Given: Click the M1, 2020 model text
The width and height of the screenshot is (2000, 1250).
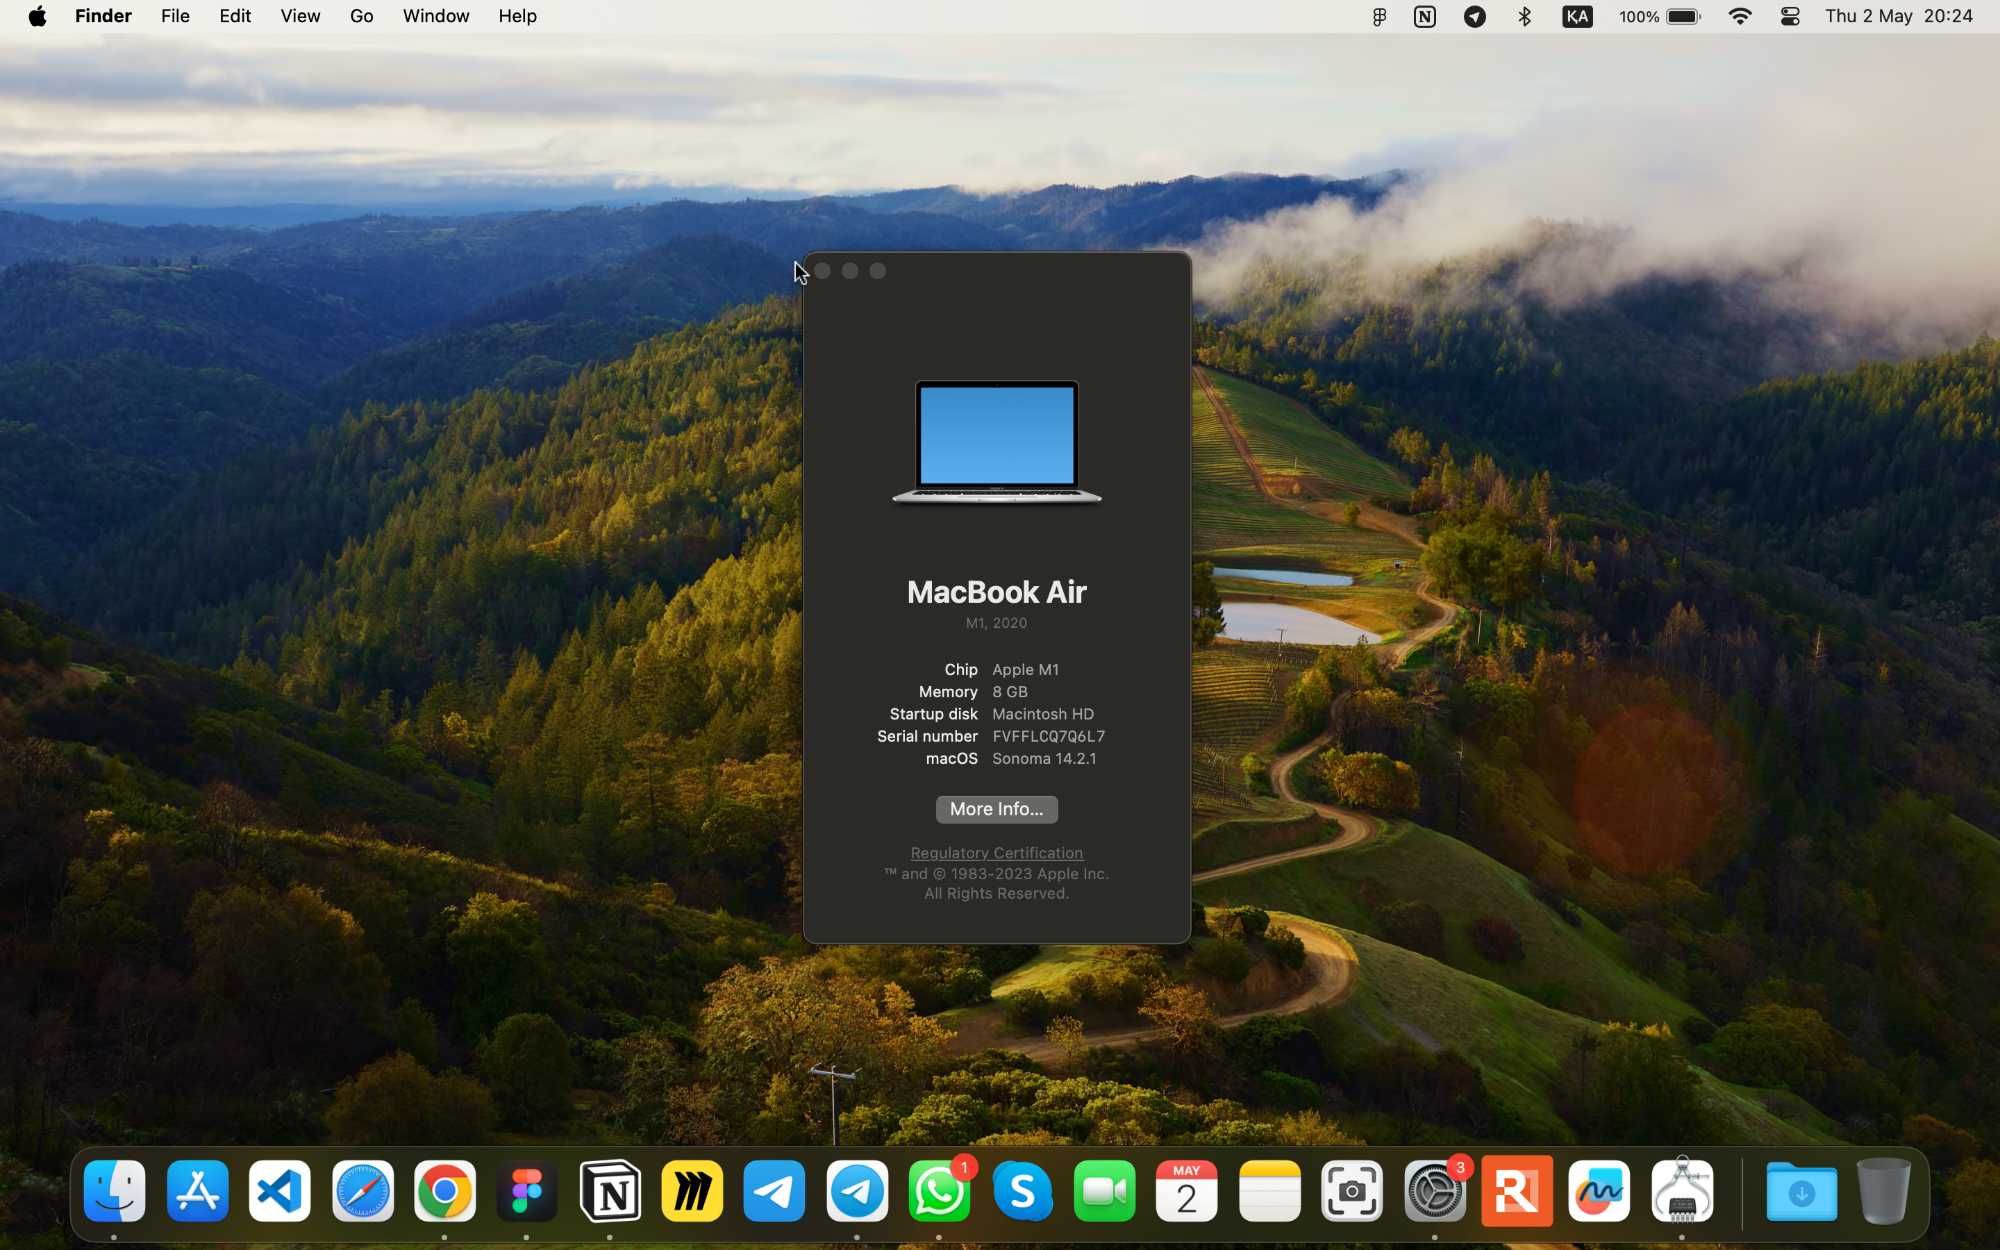Looking at the screenshot, I should tap(997, 623).
